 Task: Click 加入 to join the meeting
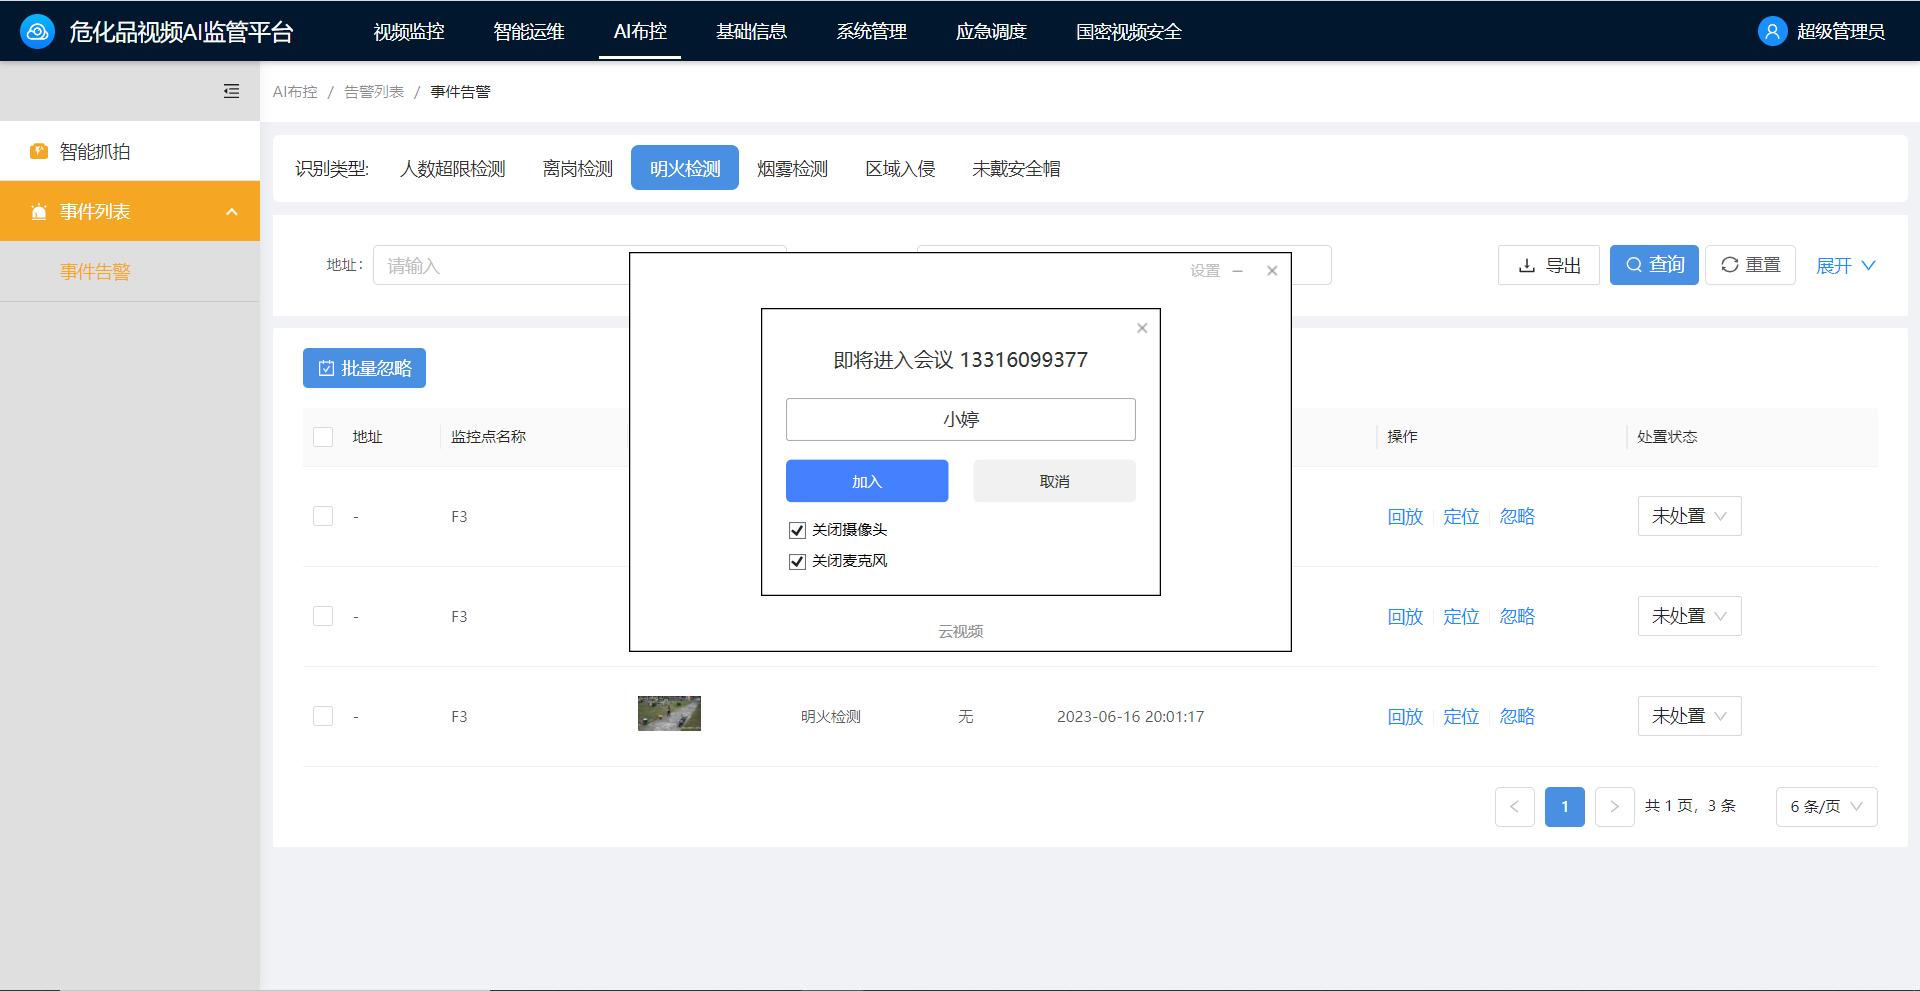point(866,480)
